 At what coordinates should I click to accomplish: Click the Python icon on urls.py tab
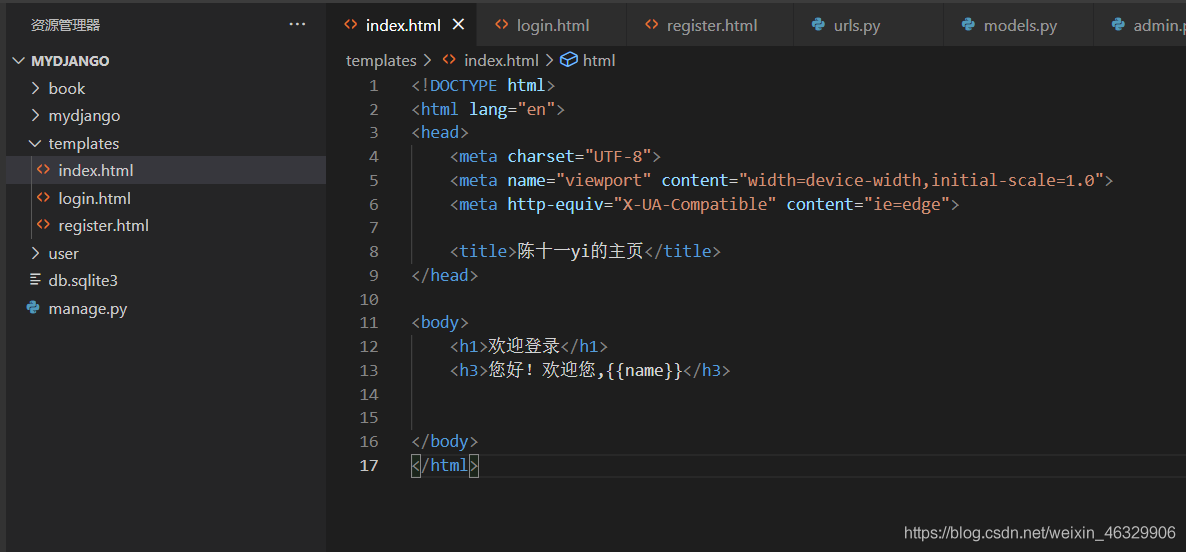818,25
